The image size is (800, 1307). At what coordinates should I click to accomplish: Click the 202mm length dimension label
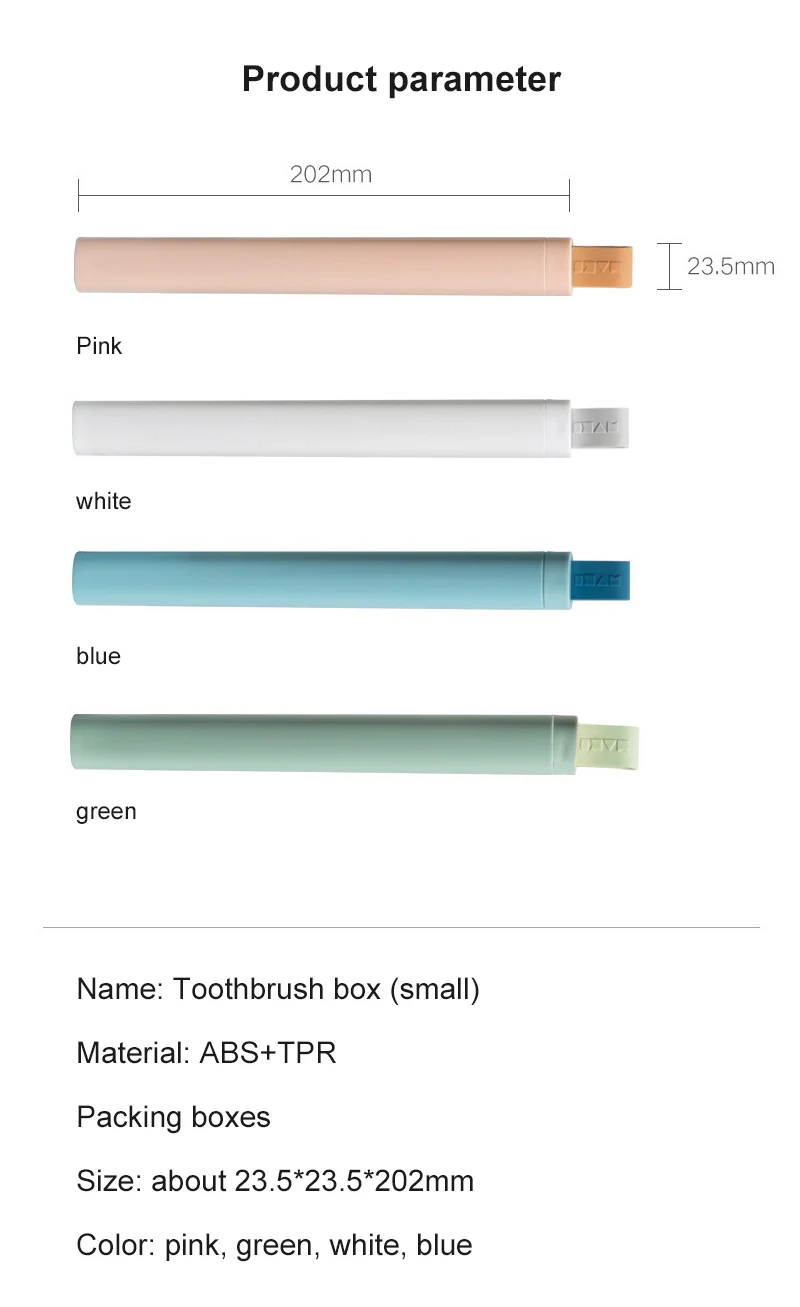(330, 175)
